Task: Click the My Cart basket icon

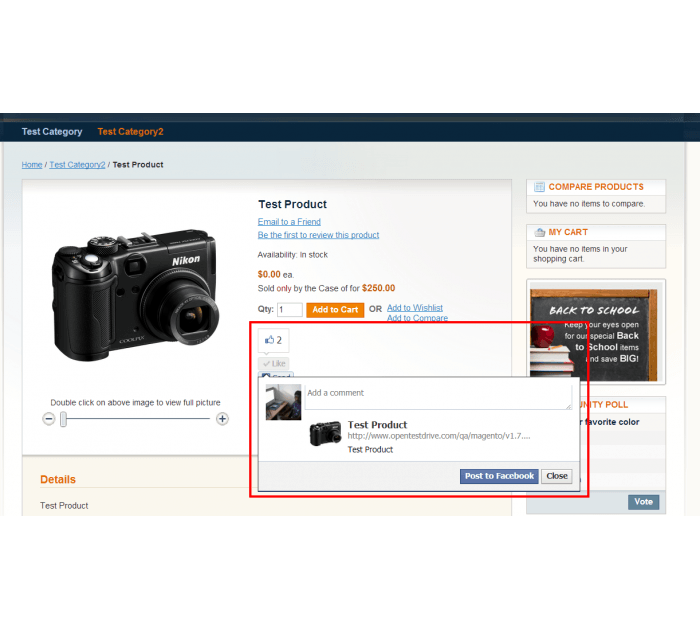Action: 540,232
